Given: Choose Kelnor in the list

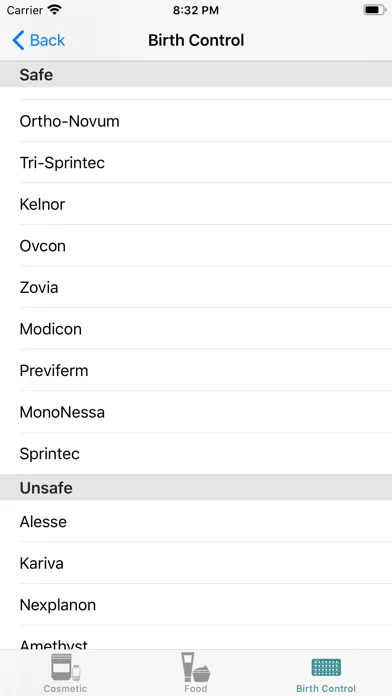Looking at the screenshot, I should click(196, 204).
